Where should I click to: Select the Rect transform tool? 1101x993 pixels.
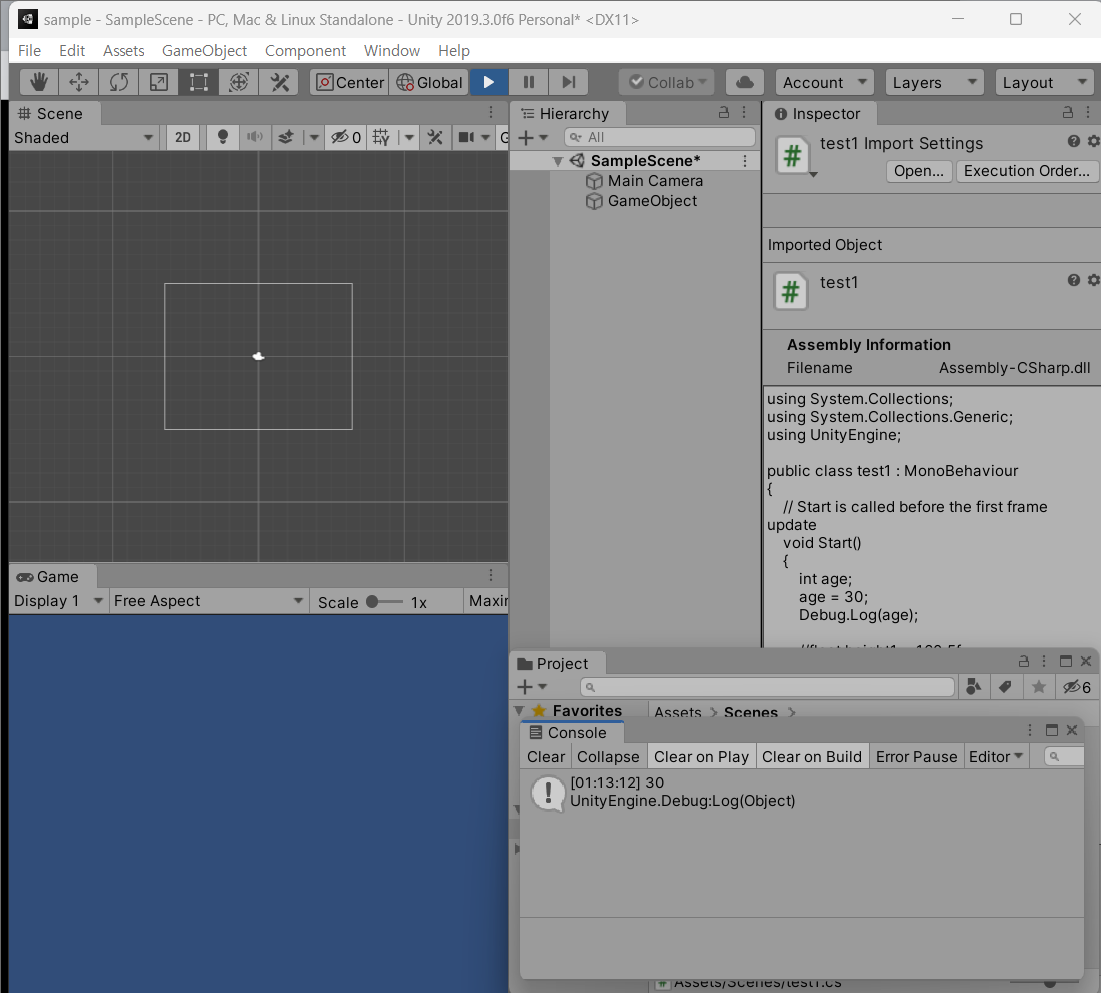[199, 82]
